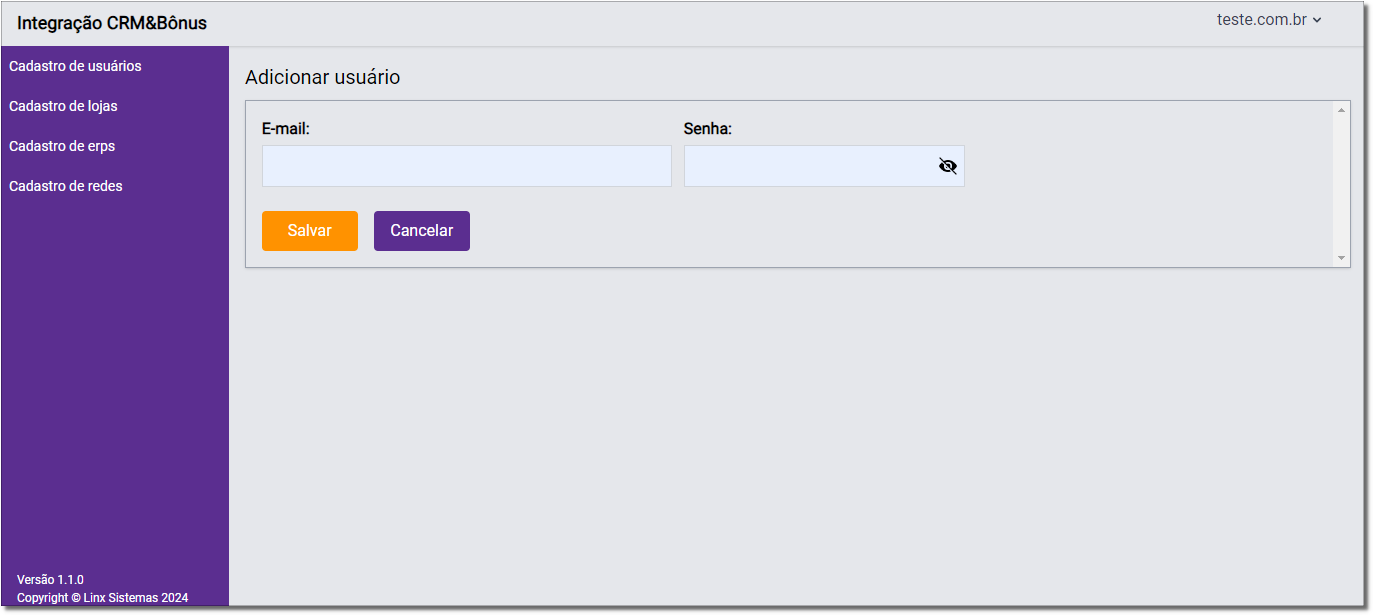Select Cadastro de erps in sidebar
The image size is (1373, 615).
pyautogui.click(x=62, y=146)
